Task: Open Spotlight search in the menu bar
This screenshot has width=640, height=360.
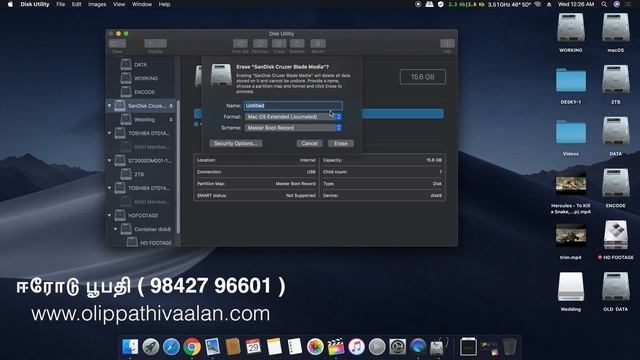Action: (x=604, y=4)
